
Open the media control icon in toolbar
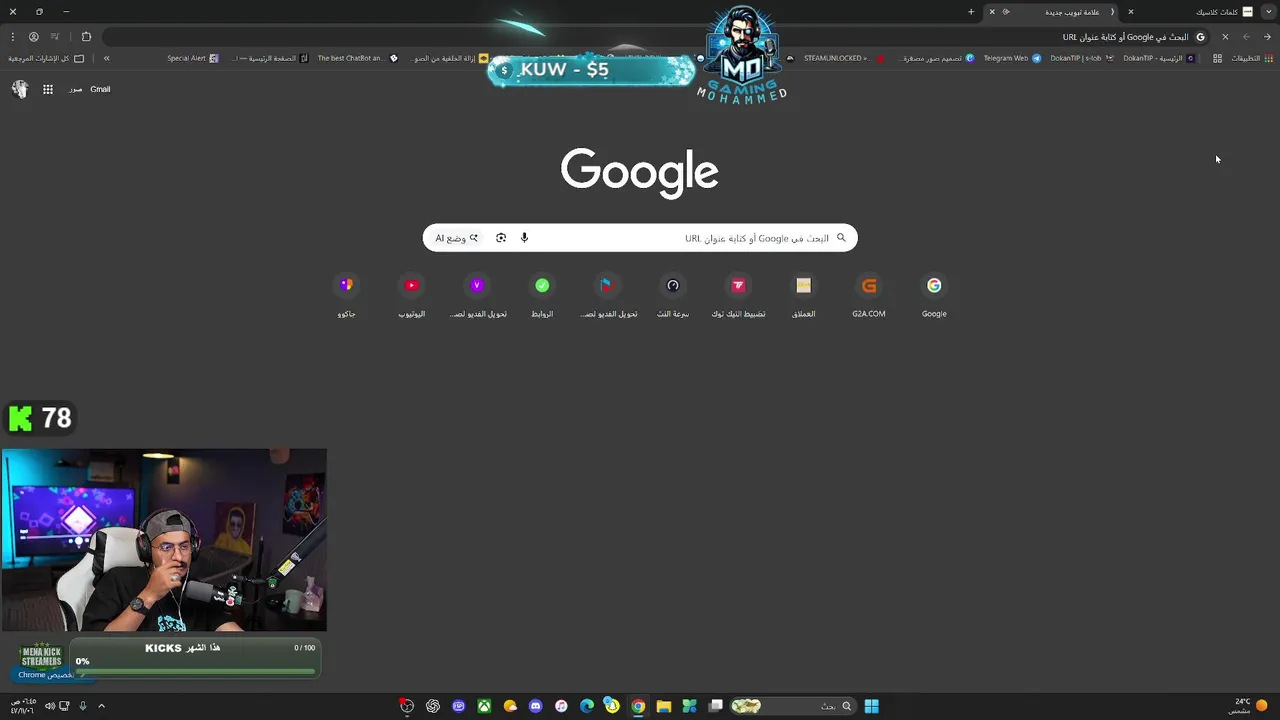pyautogui.click(x=55, y=37)
